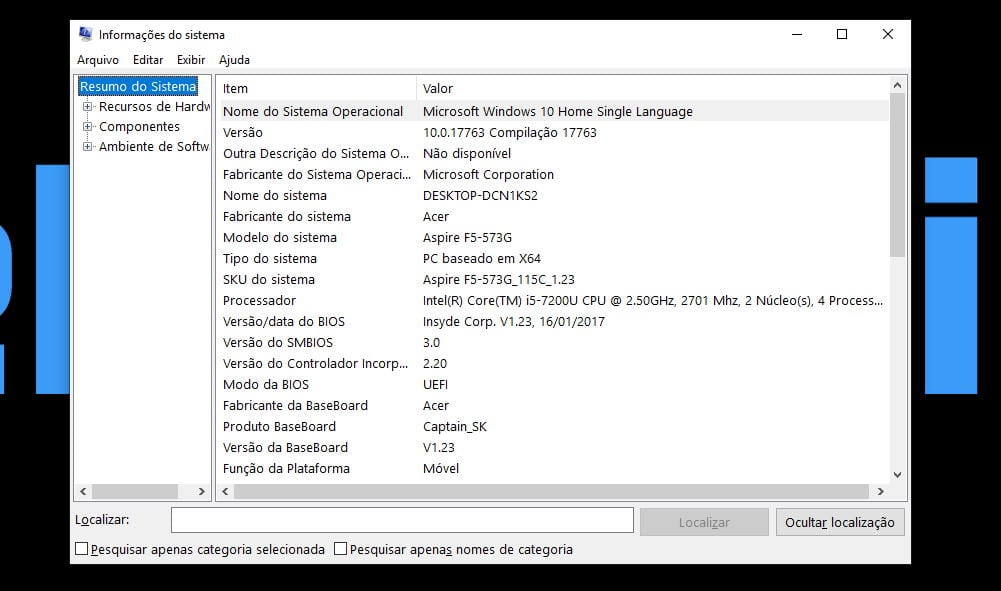Viewport: 1001px width, 591px height.
Task: Click the Insyde Corp. V1.23 value
Action: coord(513,322)
